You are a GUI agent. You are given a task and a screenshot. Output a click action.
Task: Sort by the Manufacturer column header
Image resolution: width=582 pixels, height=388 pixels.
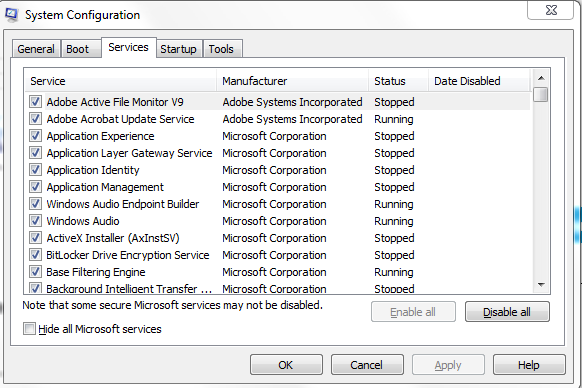pyautogui.click(x=292, y=81)
